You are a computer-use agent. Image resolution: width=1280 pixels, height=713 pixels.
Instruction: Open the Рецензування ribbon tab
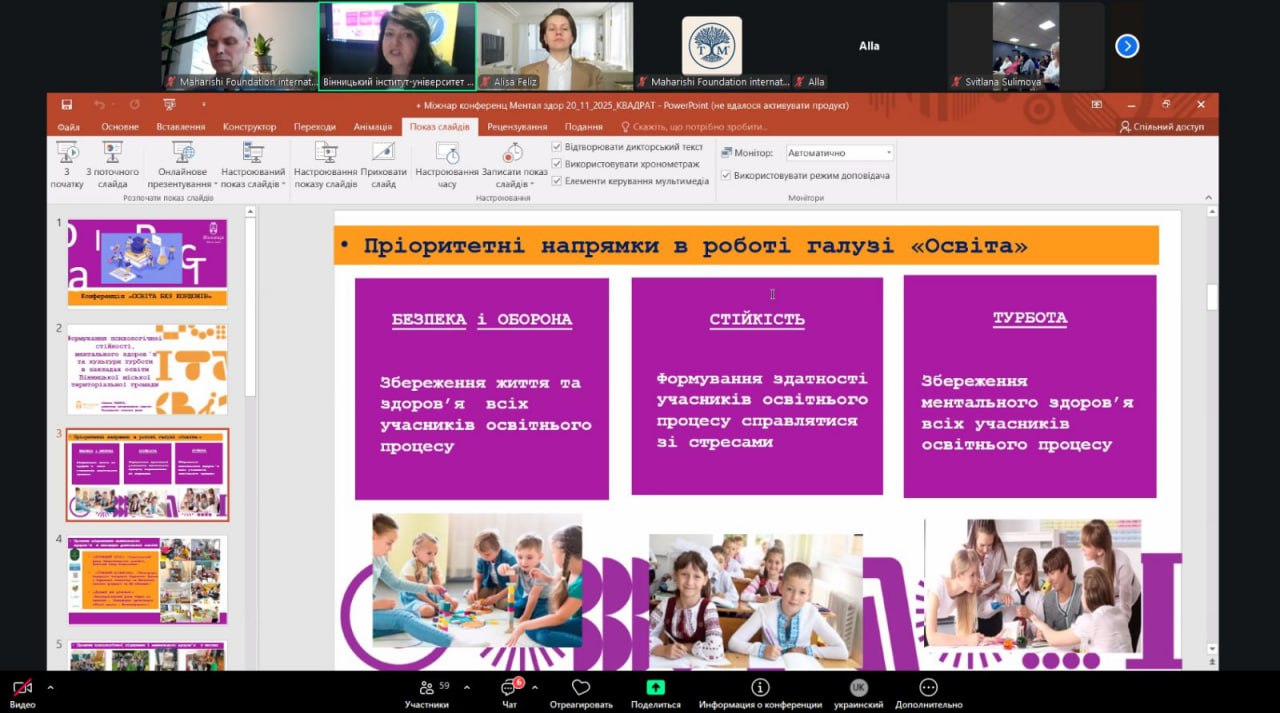[x=517, y=127]
